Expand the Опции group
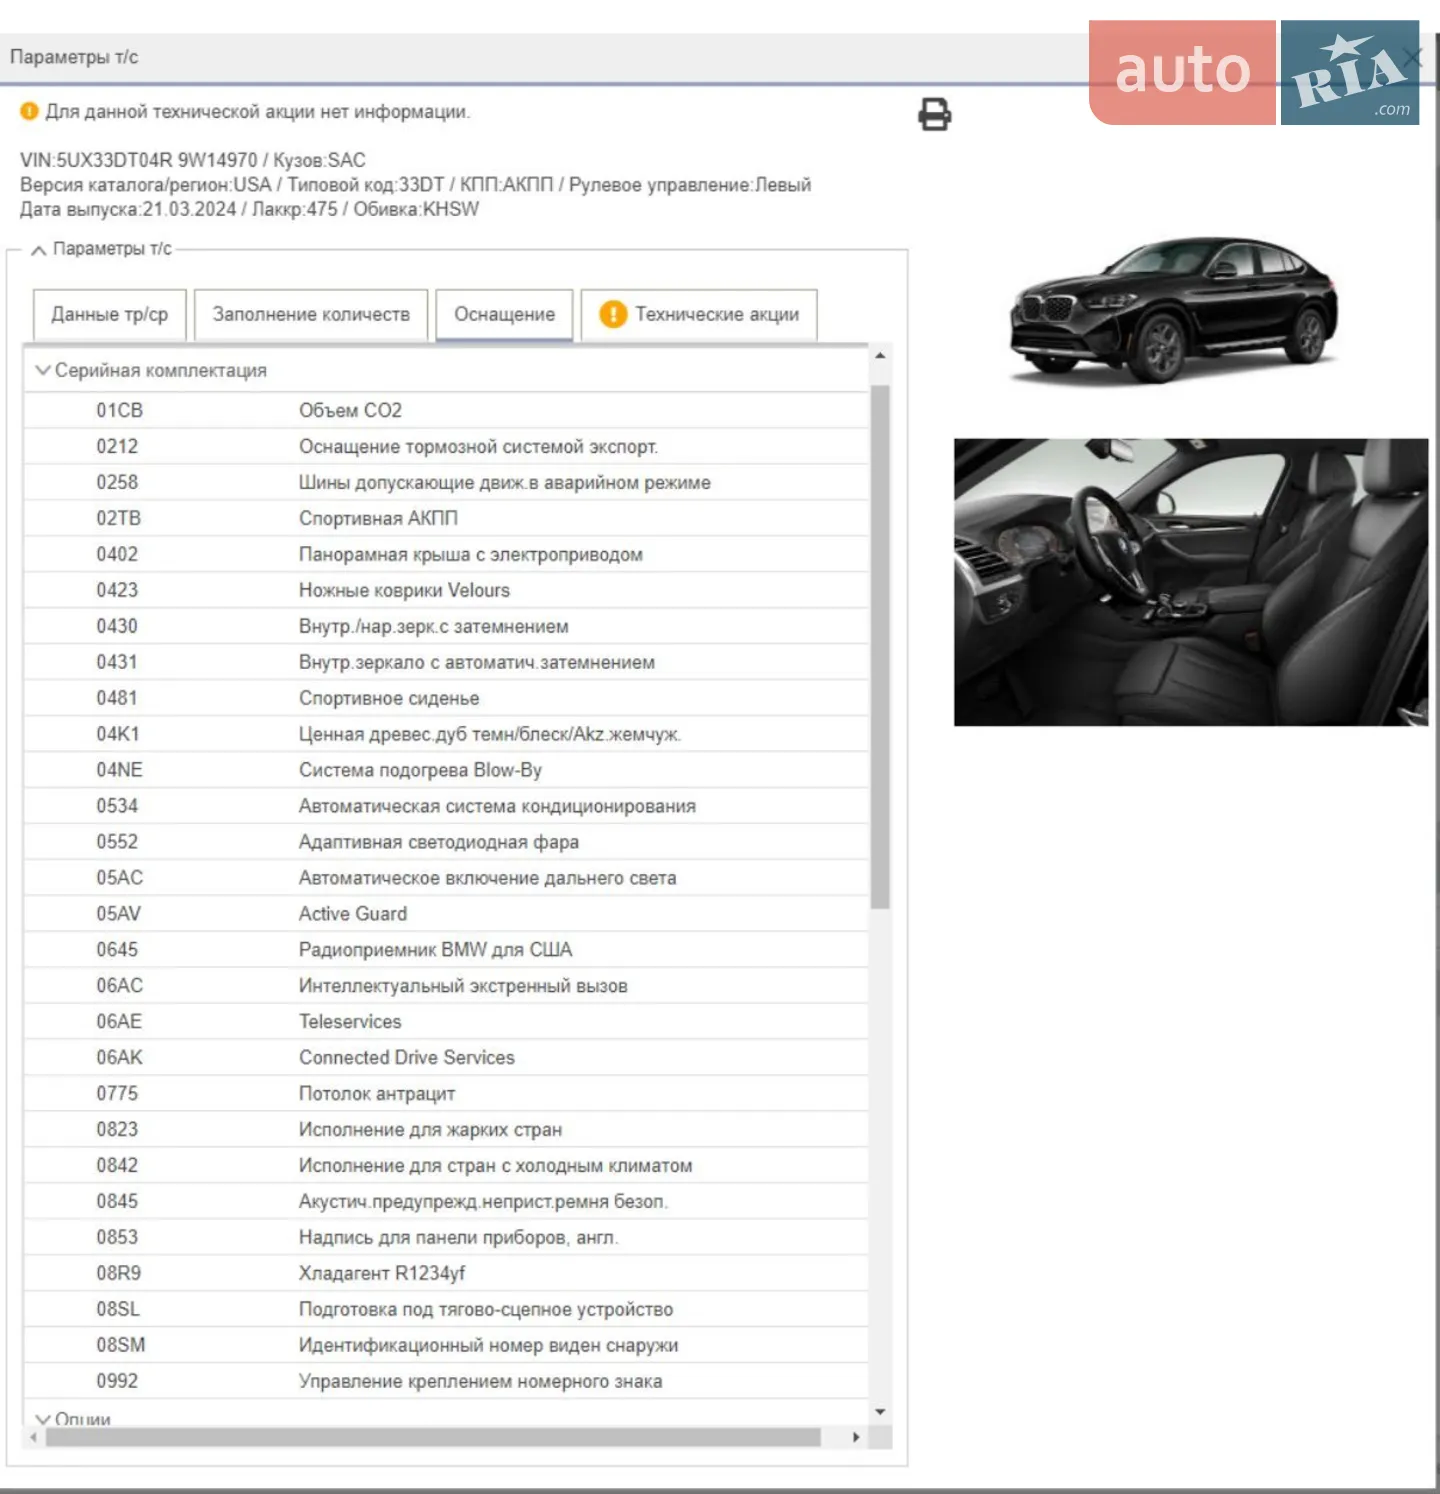 point(43,1419)
